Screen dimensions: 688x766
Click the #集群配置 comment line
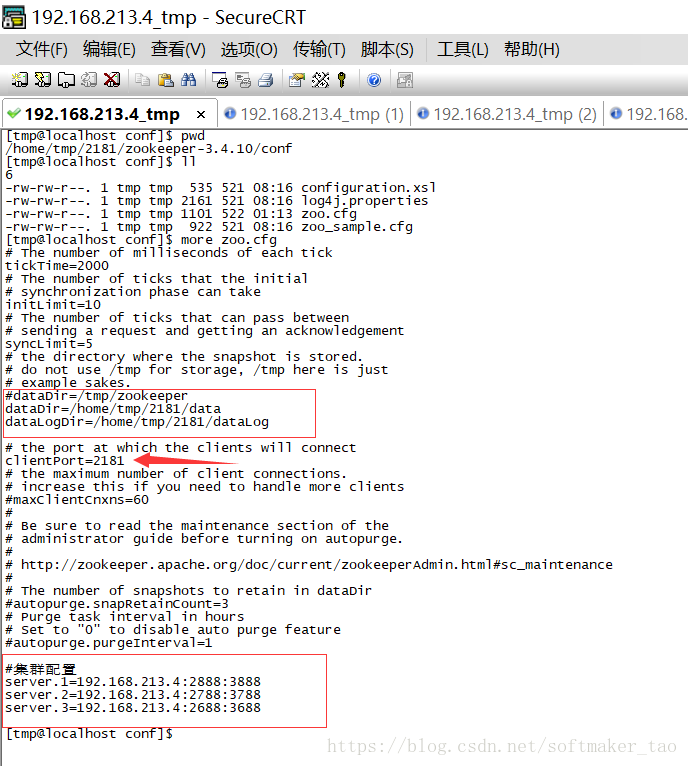point(41,669)
